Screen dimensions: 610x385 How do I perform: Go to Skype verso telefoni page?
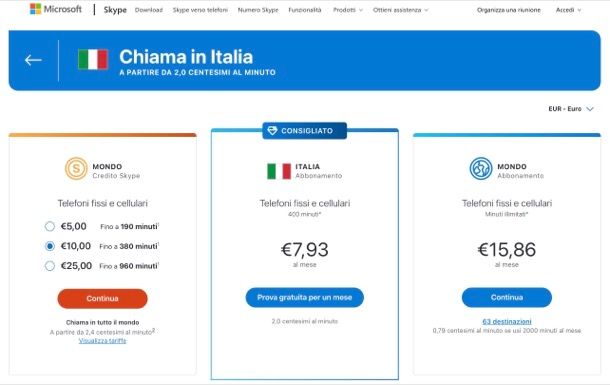[200, 10]
